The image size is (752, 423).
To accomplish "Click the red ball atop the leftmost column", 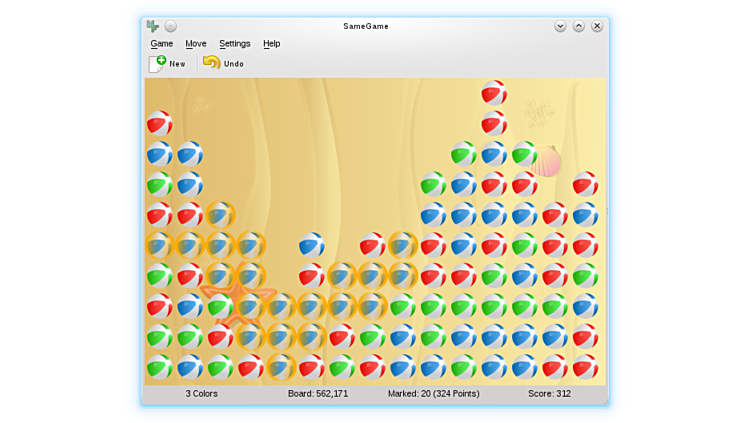I will (x=160, y=124).
